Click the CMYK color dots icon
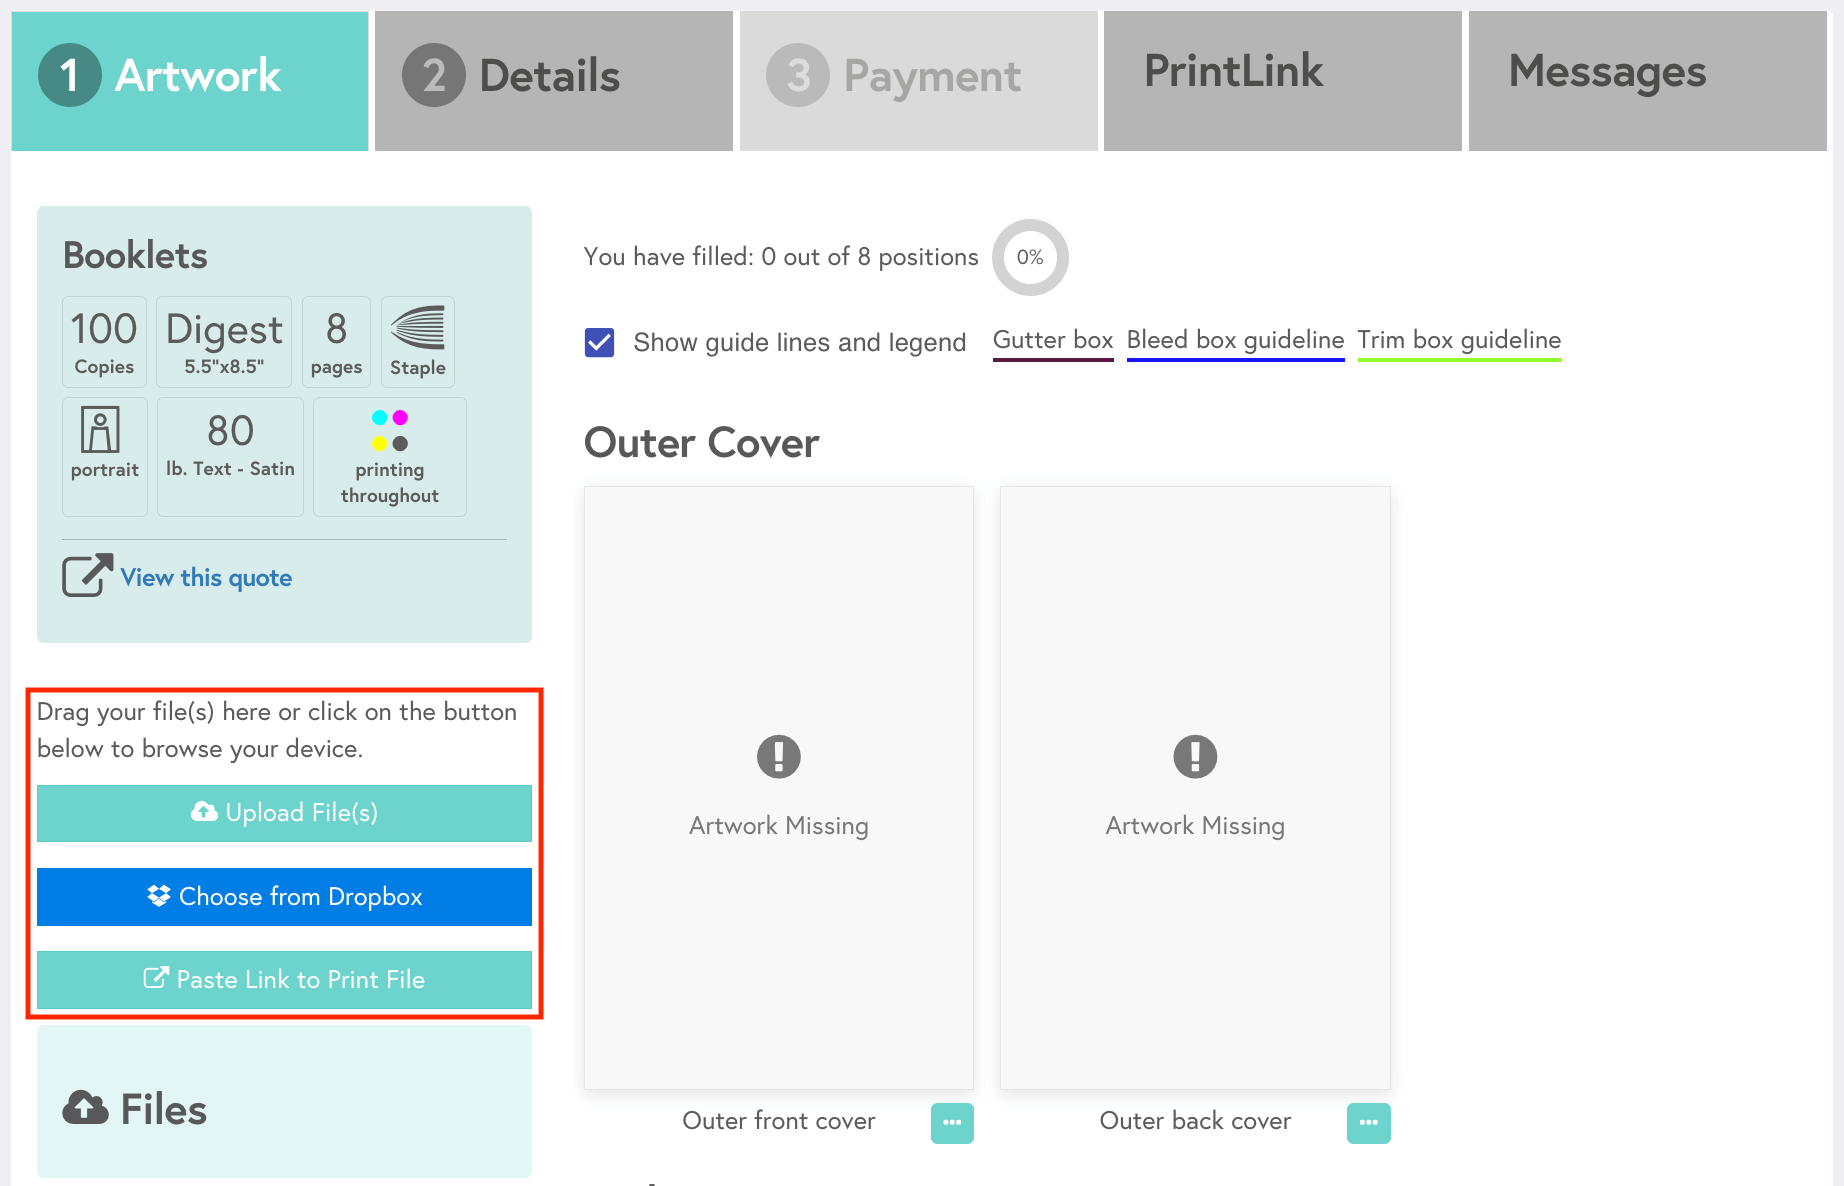Image resolution: width=1844 pixels, height=1186 pixels. [390, 430]
